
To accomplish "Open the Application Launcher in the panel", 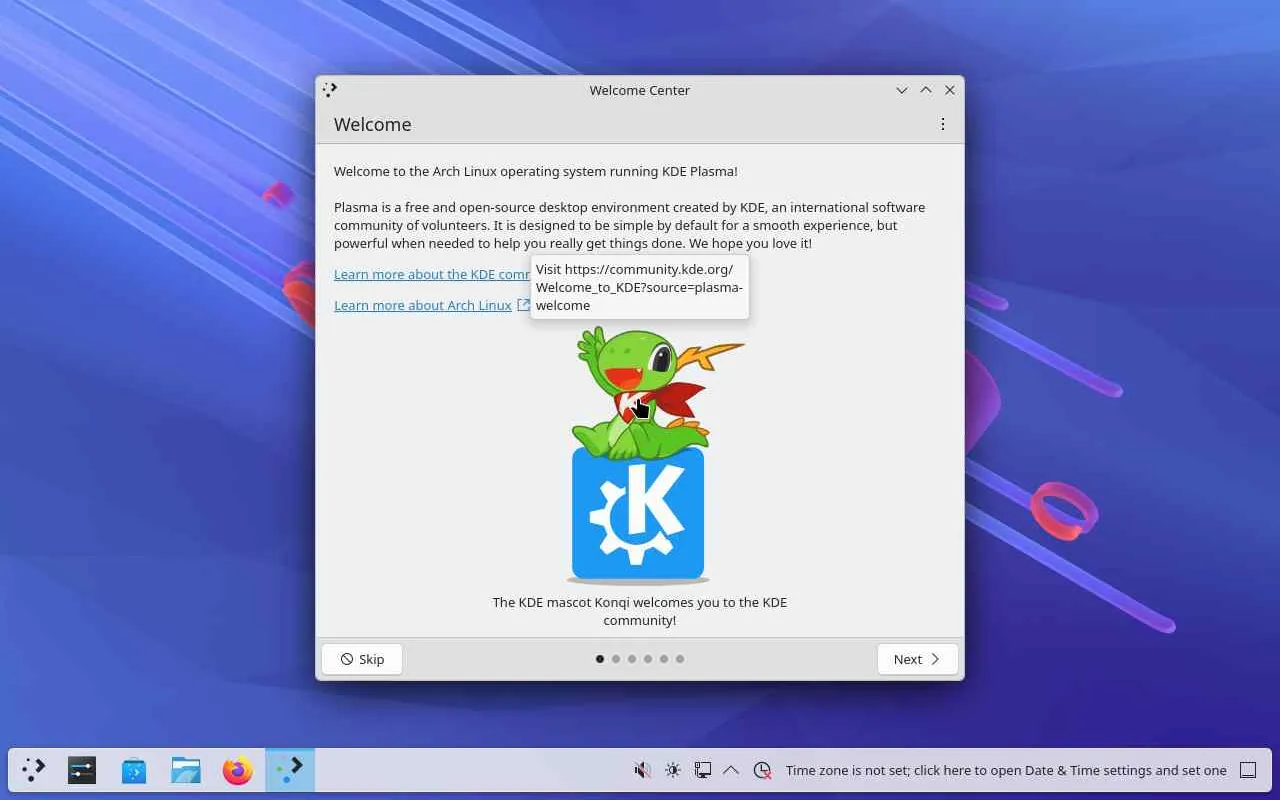I will 34,770.
